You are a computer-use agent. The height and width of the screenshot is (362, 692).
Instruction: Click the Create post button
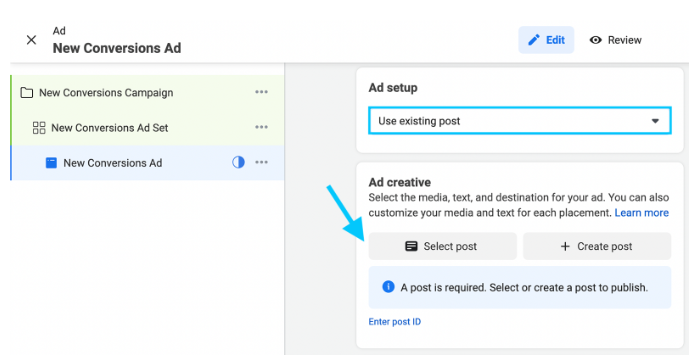pyautogui.click(x=597, y=246)
